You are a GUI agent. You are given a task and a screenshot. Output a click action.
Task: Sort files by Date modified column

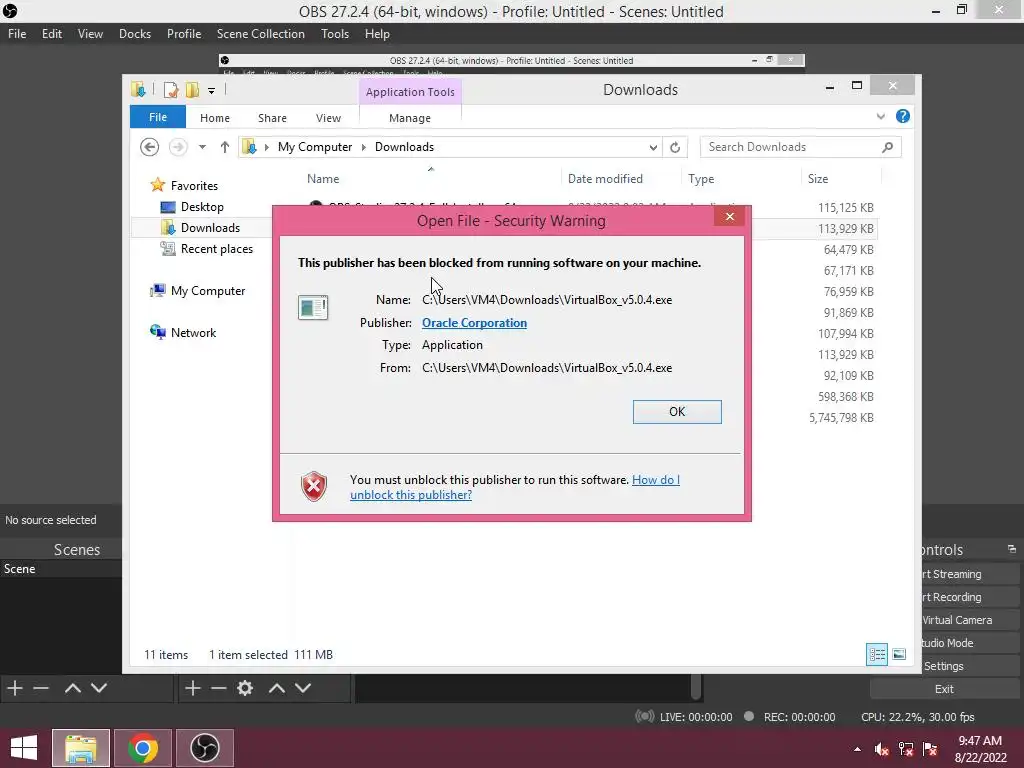621,178
